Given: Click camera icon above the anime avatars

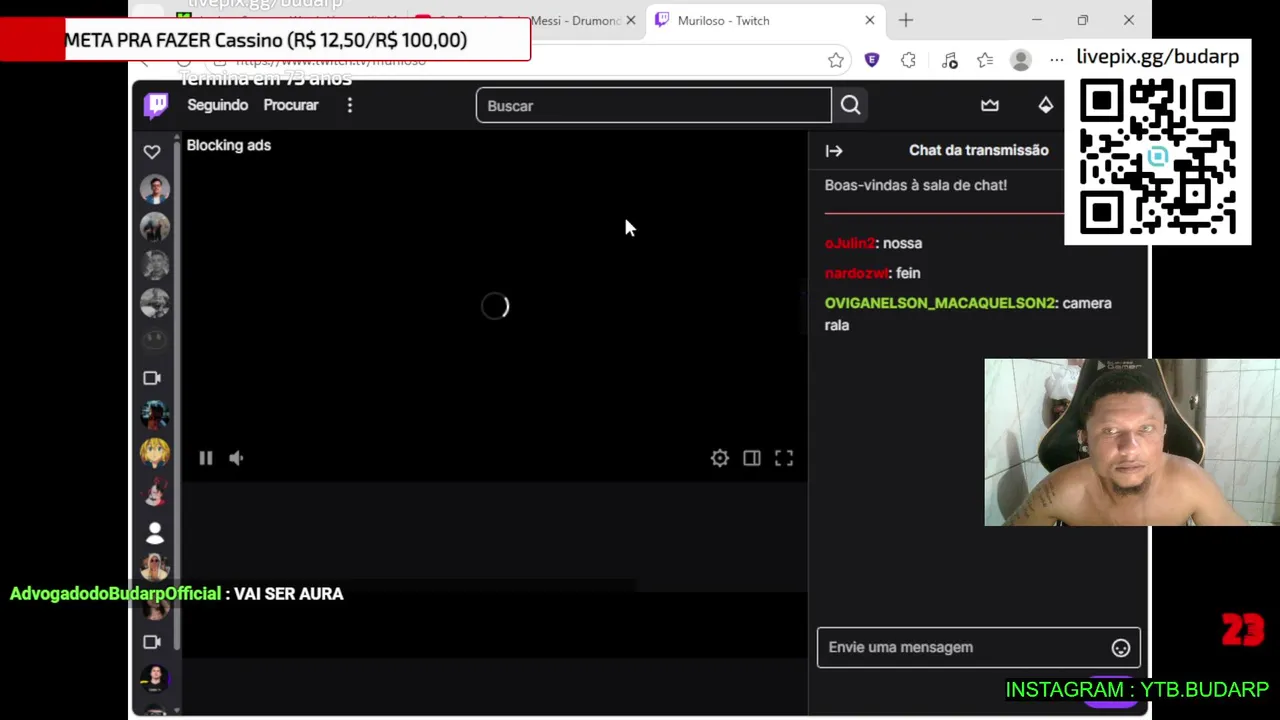Looking at the screenshot, I should pos(152,378).
